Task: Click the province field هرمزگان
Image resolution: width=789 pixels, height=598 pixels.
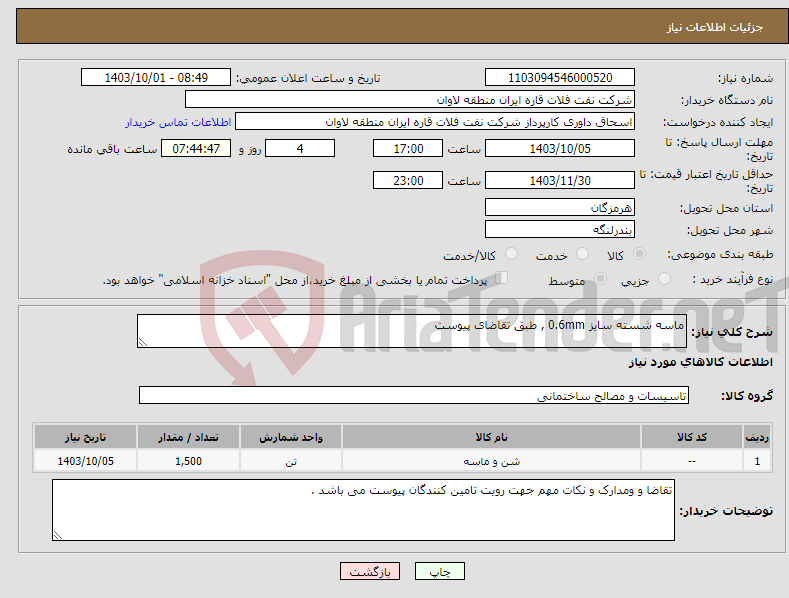Action: pos(560,207)
